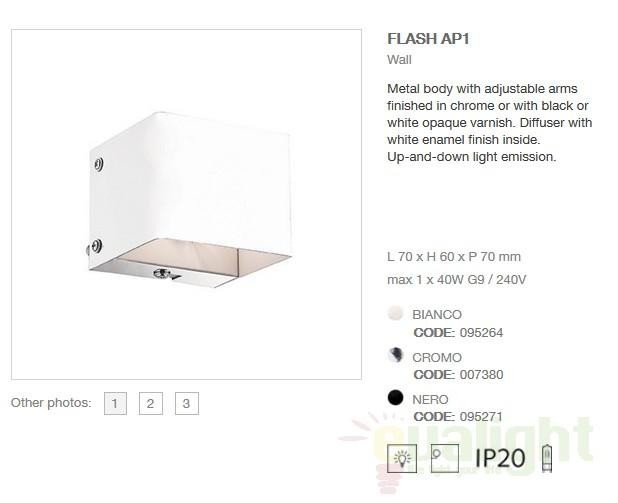Click the FLASH AP1 product title

428,39
